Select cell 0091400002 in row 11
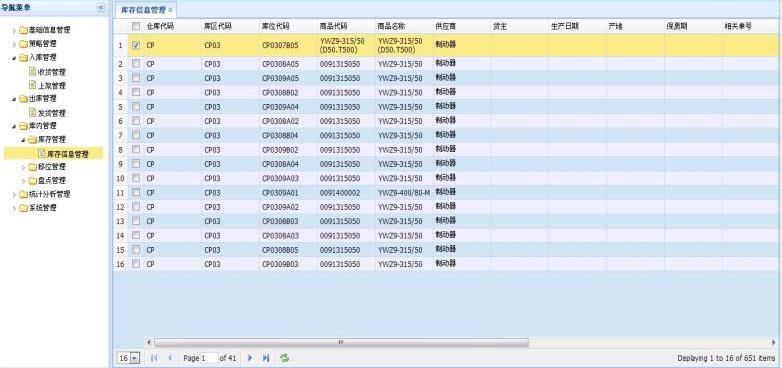Image resolution: width=782 pixels, height=368 pixels. (346, 192)
